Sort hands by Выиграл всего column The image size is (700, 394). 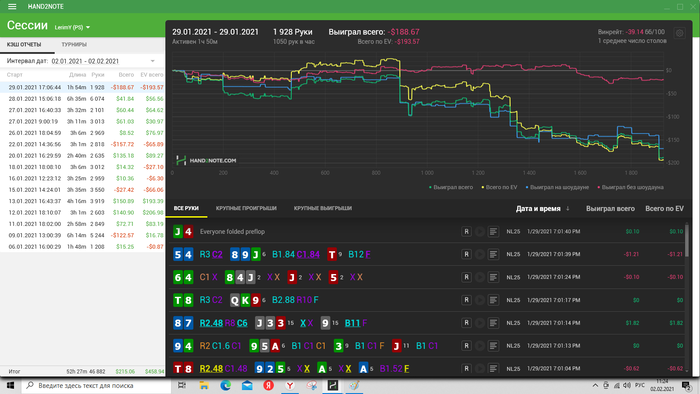pyautogui.click(x=610, y=208)
